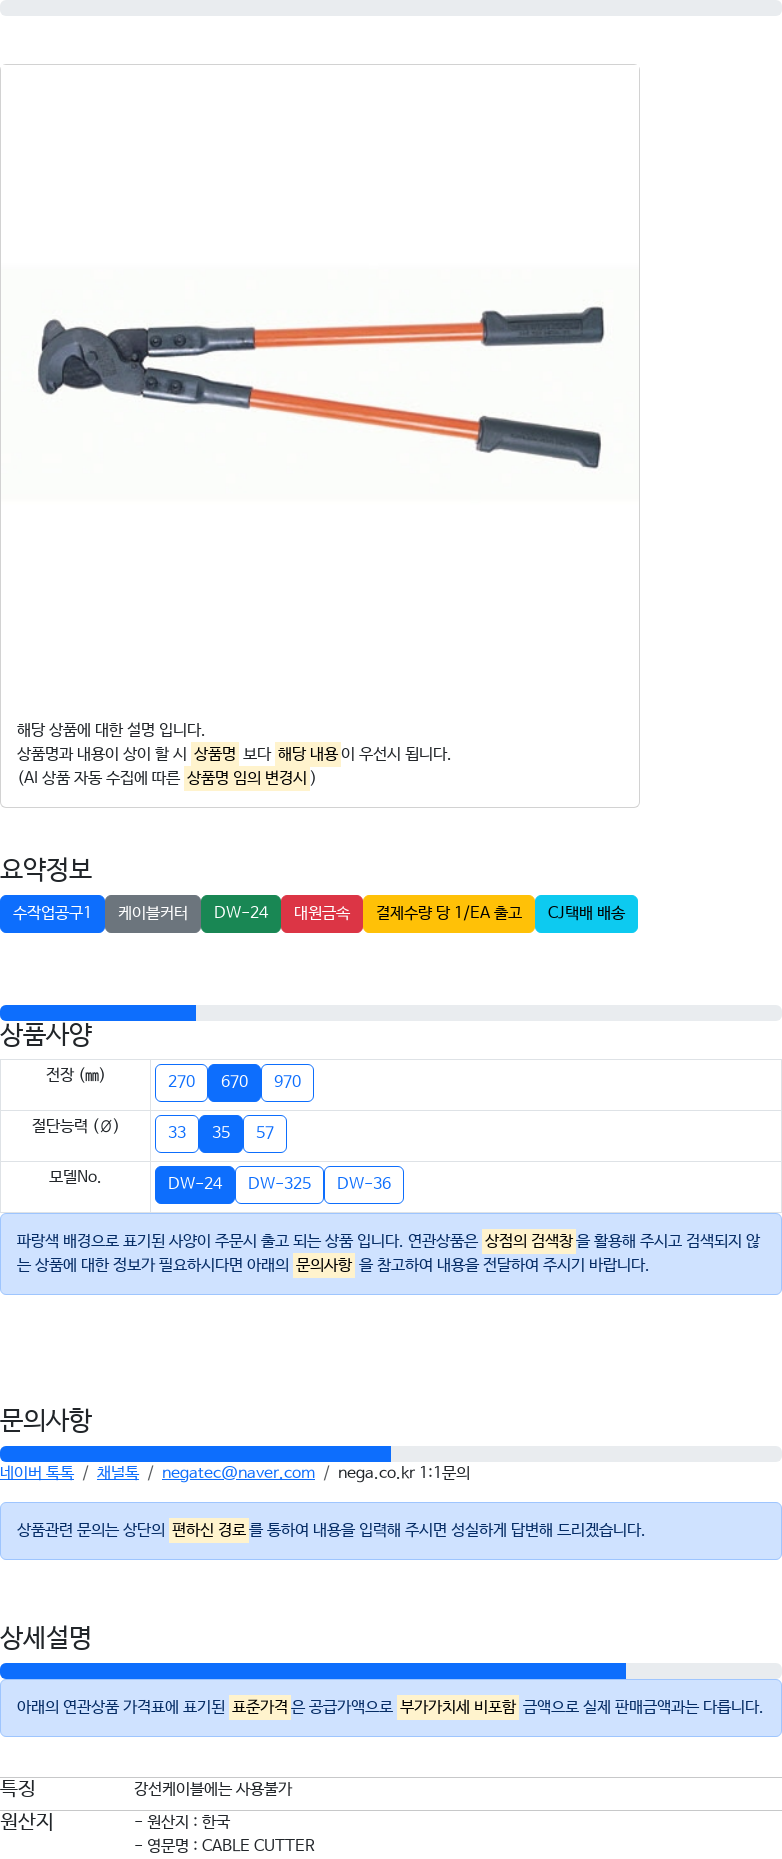Click the gray 케이블커터 badge

[153, 913]
